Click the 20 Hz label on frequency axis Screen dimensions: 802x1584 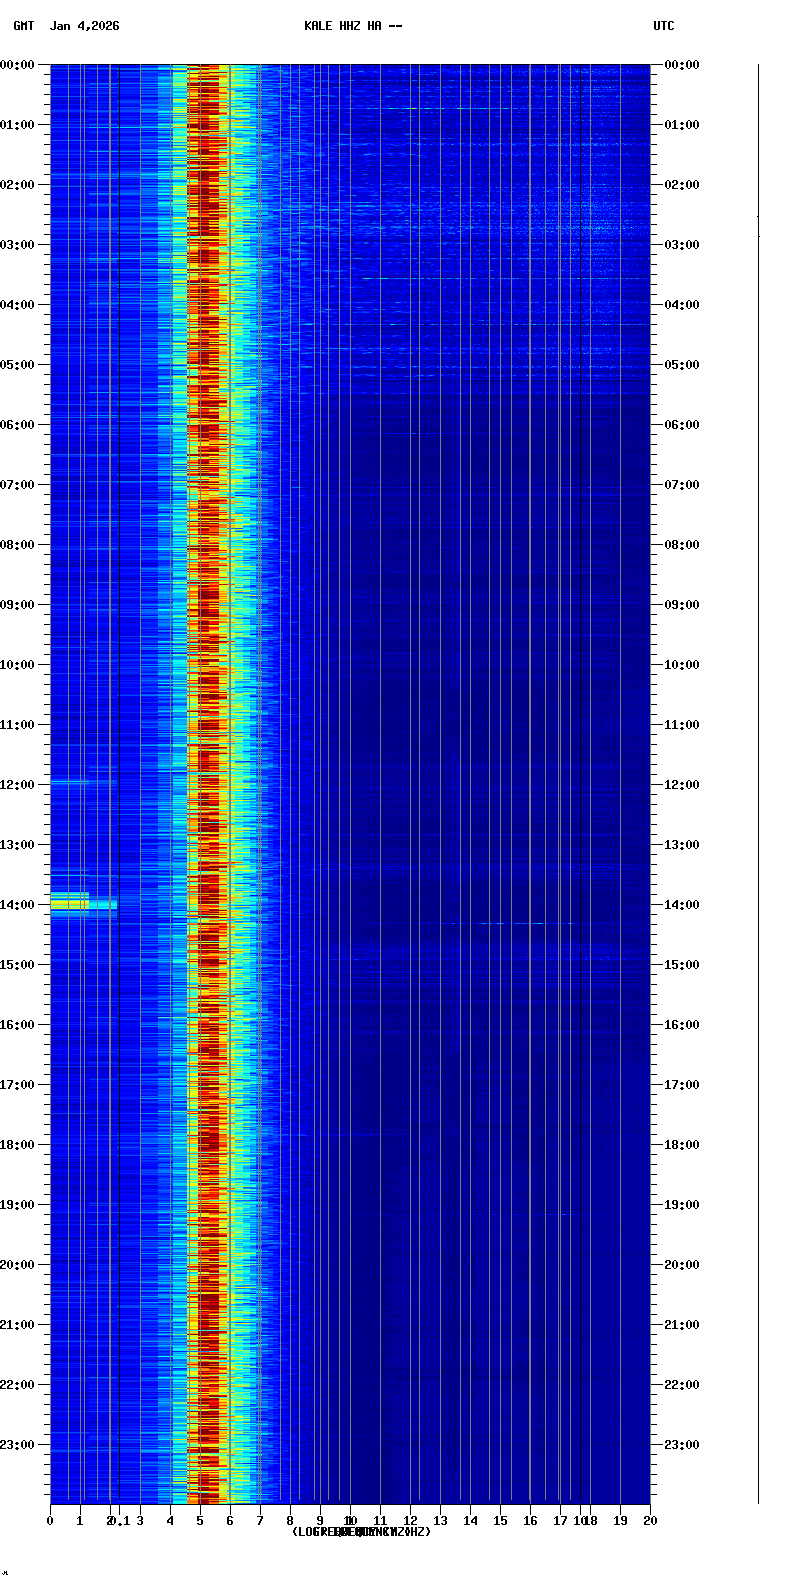(x=650, y=1521)
